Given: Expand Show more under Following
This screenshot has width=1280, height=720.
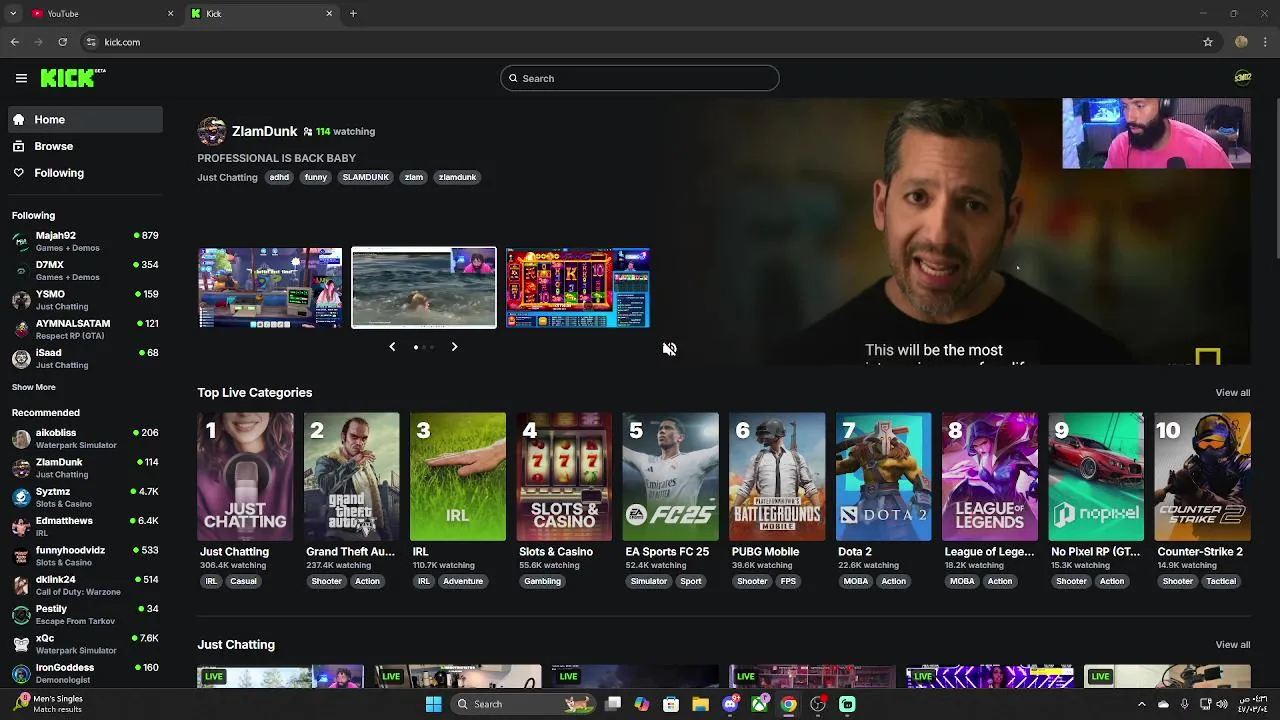Looking at the screenshot, I should (x=34, y=387).
